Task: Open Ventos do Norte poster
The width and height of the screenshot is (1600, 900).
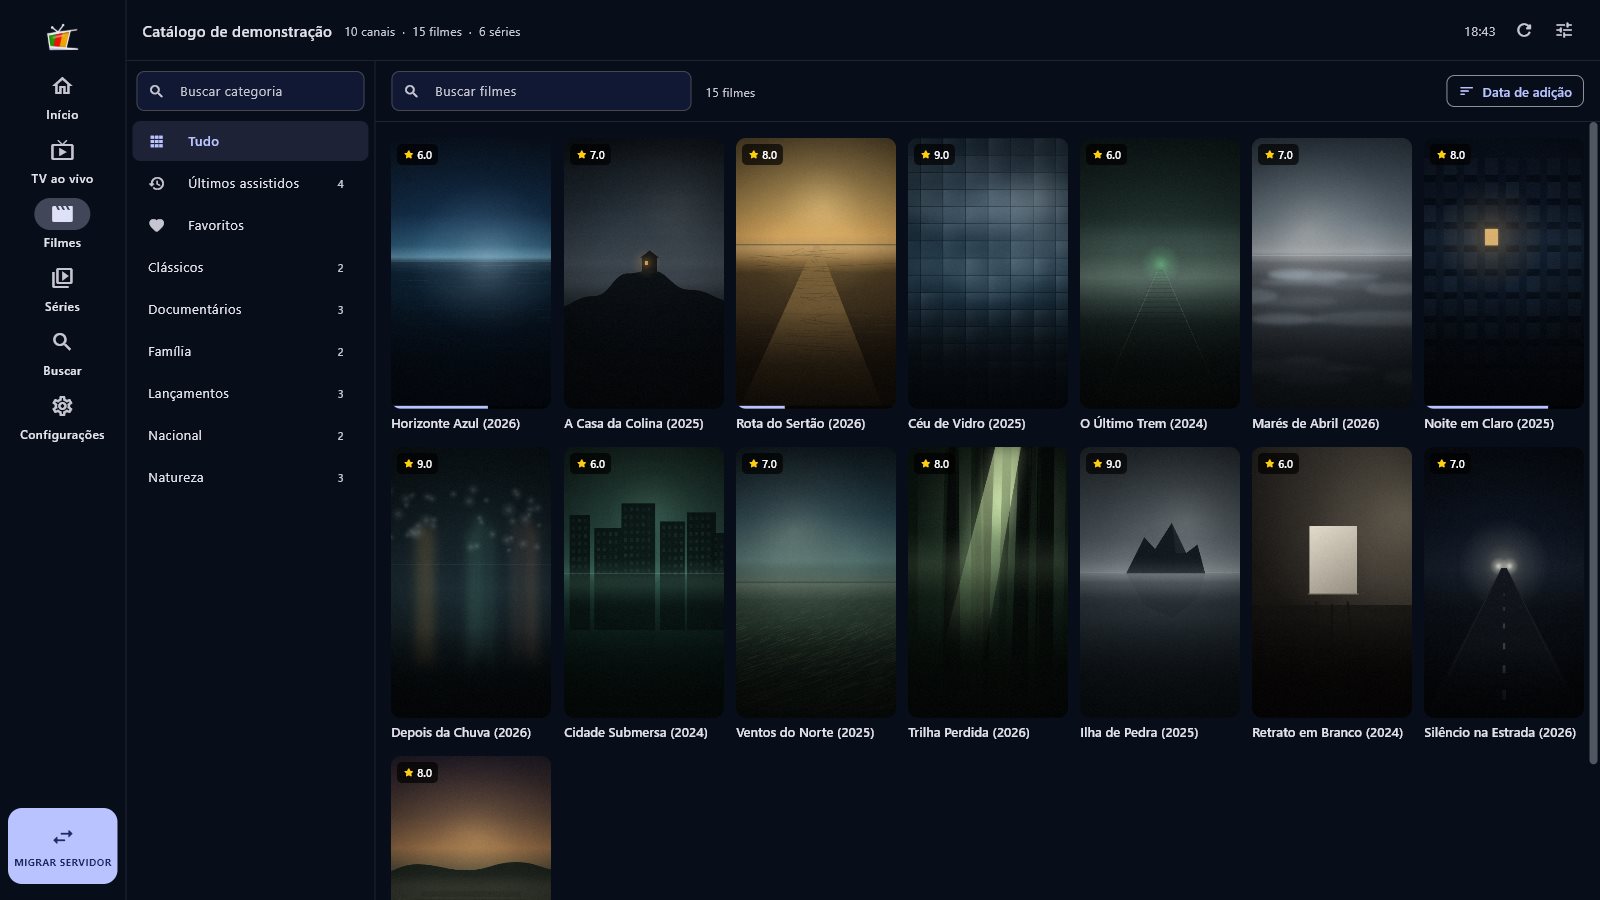Action: point(816,582)
